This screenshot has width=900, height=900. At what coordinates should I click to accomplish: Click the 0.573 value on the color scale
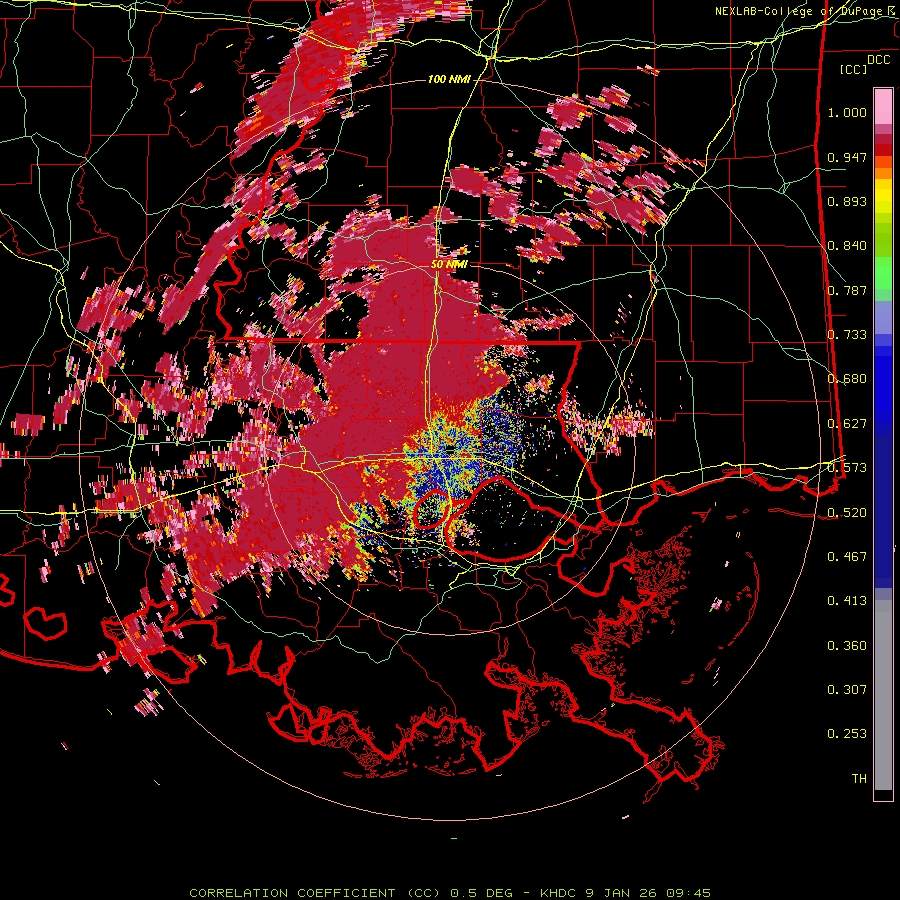tap(847, 468)
